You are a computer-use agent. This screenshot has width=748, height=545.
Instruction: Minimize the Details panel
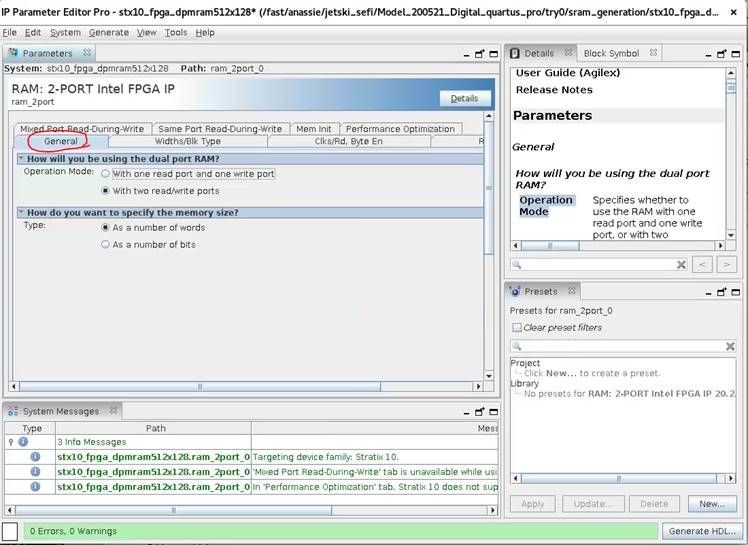[x=708, y=55]
